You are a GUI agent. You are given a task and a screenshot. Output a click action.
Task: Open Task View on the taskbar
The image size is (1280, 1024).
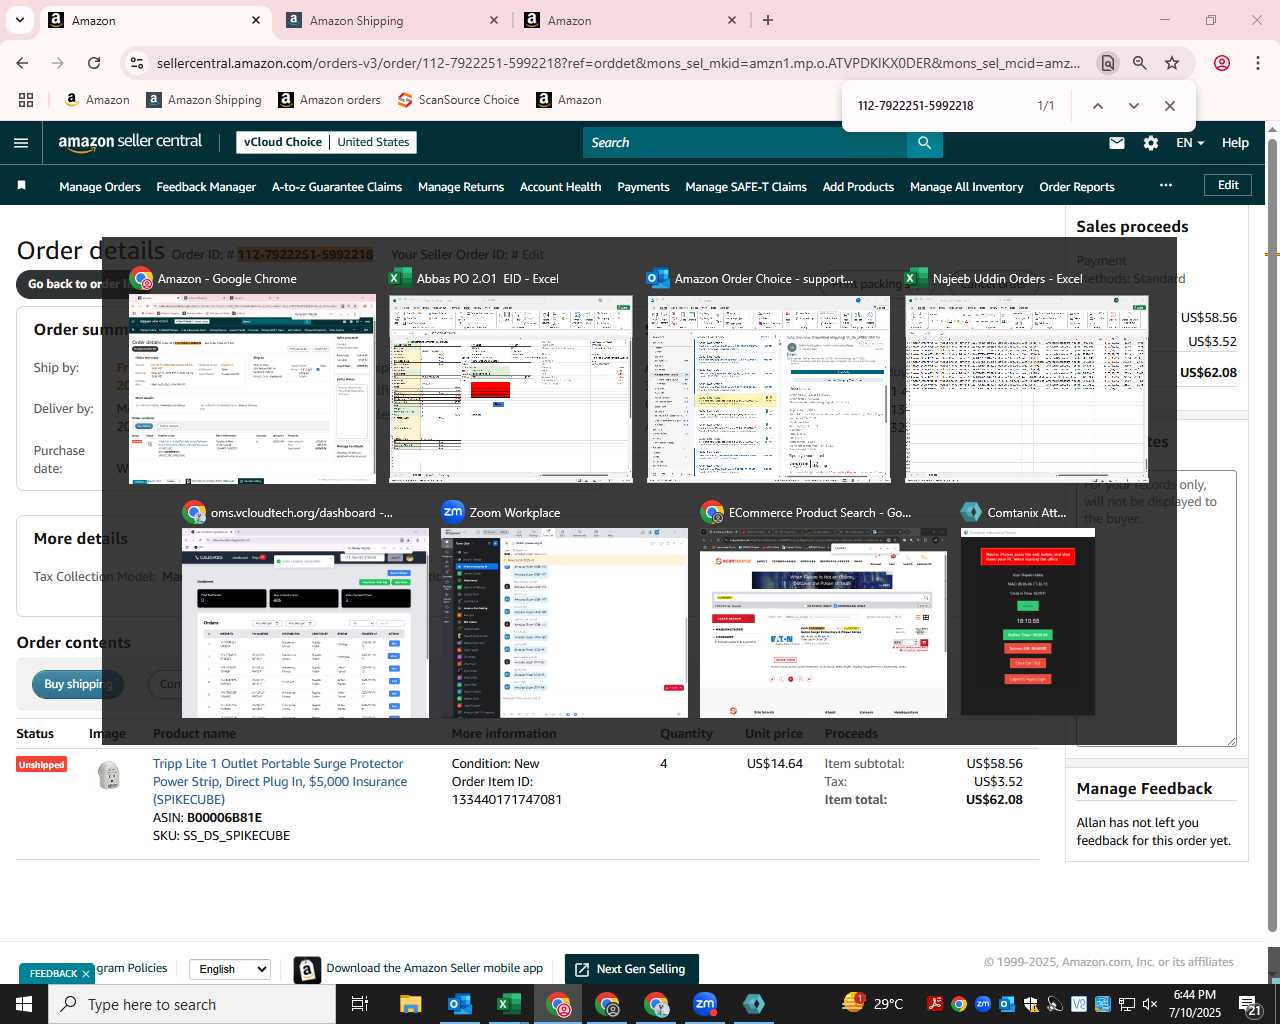point(360,1004)
